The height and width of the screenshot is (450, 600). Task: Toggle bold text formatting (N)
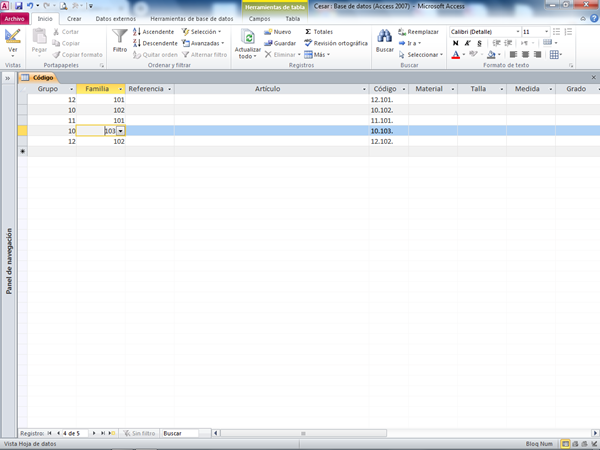(x=456, y=43)
